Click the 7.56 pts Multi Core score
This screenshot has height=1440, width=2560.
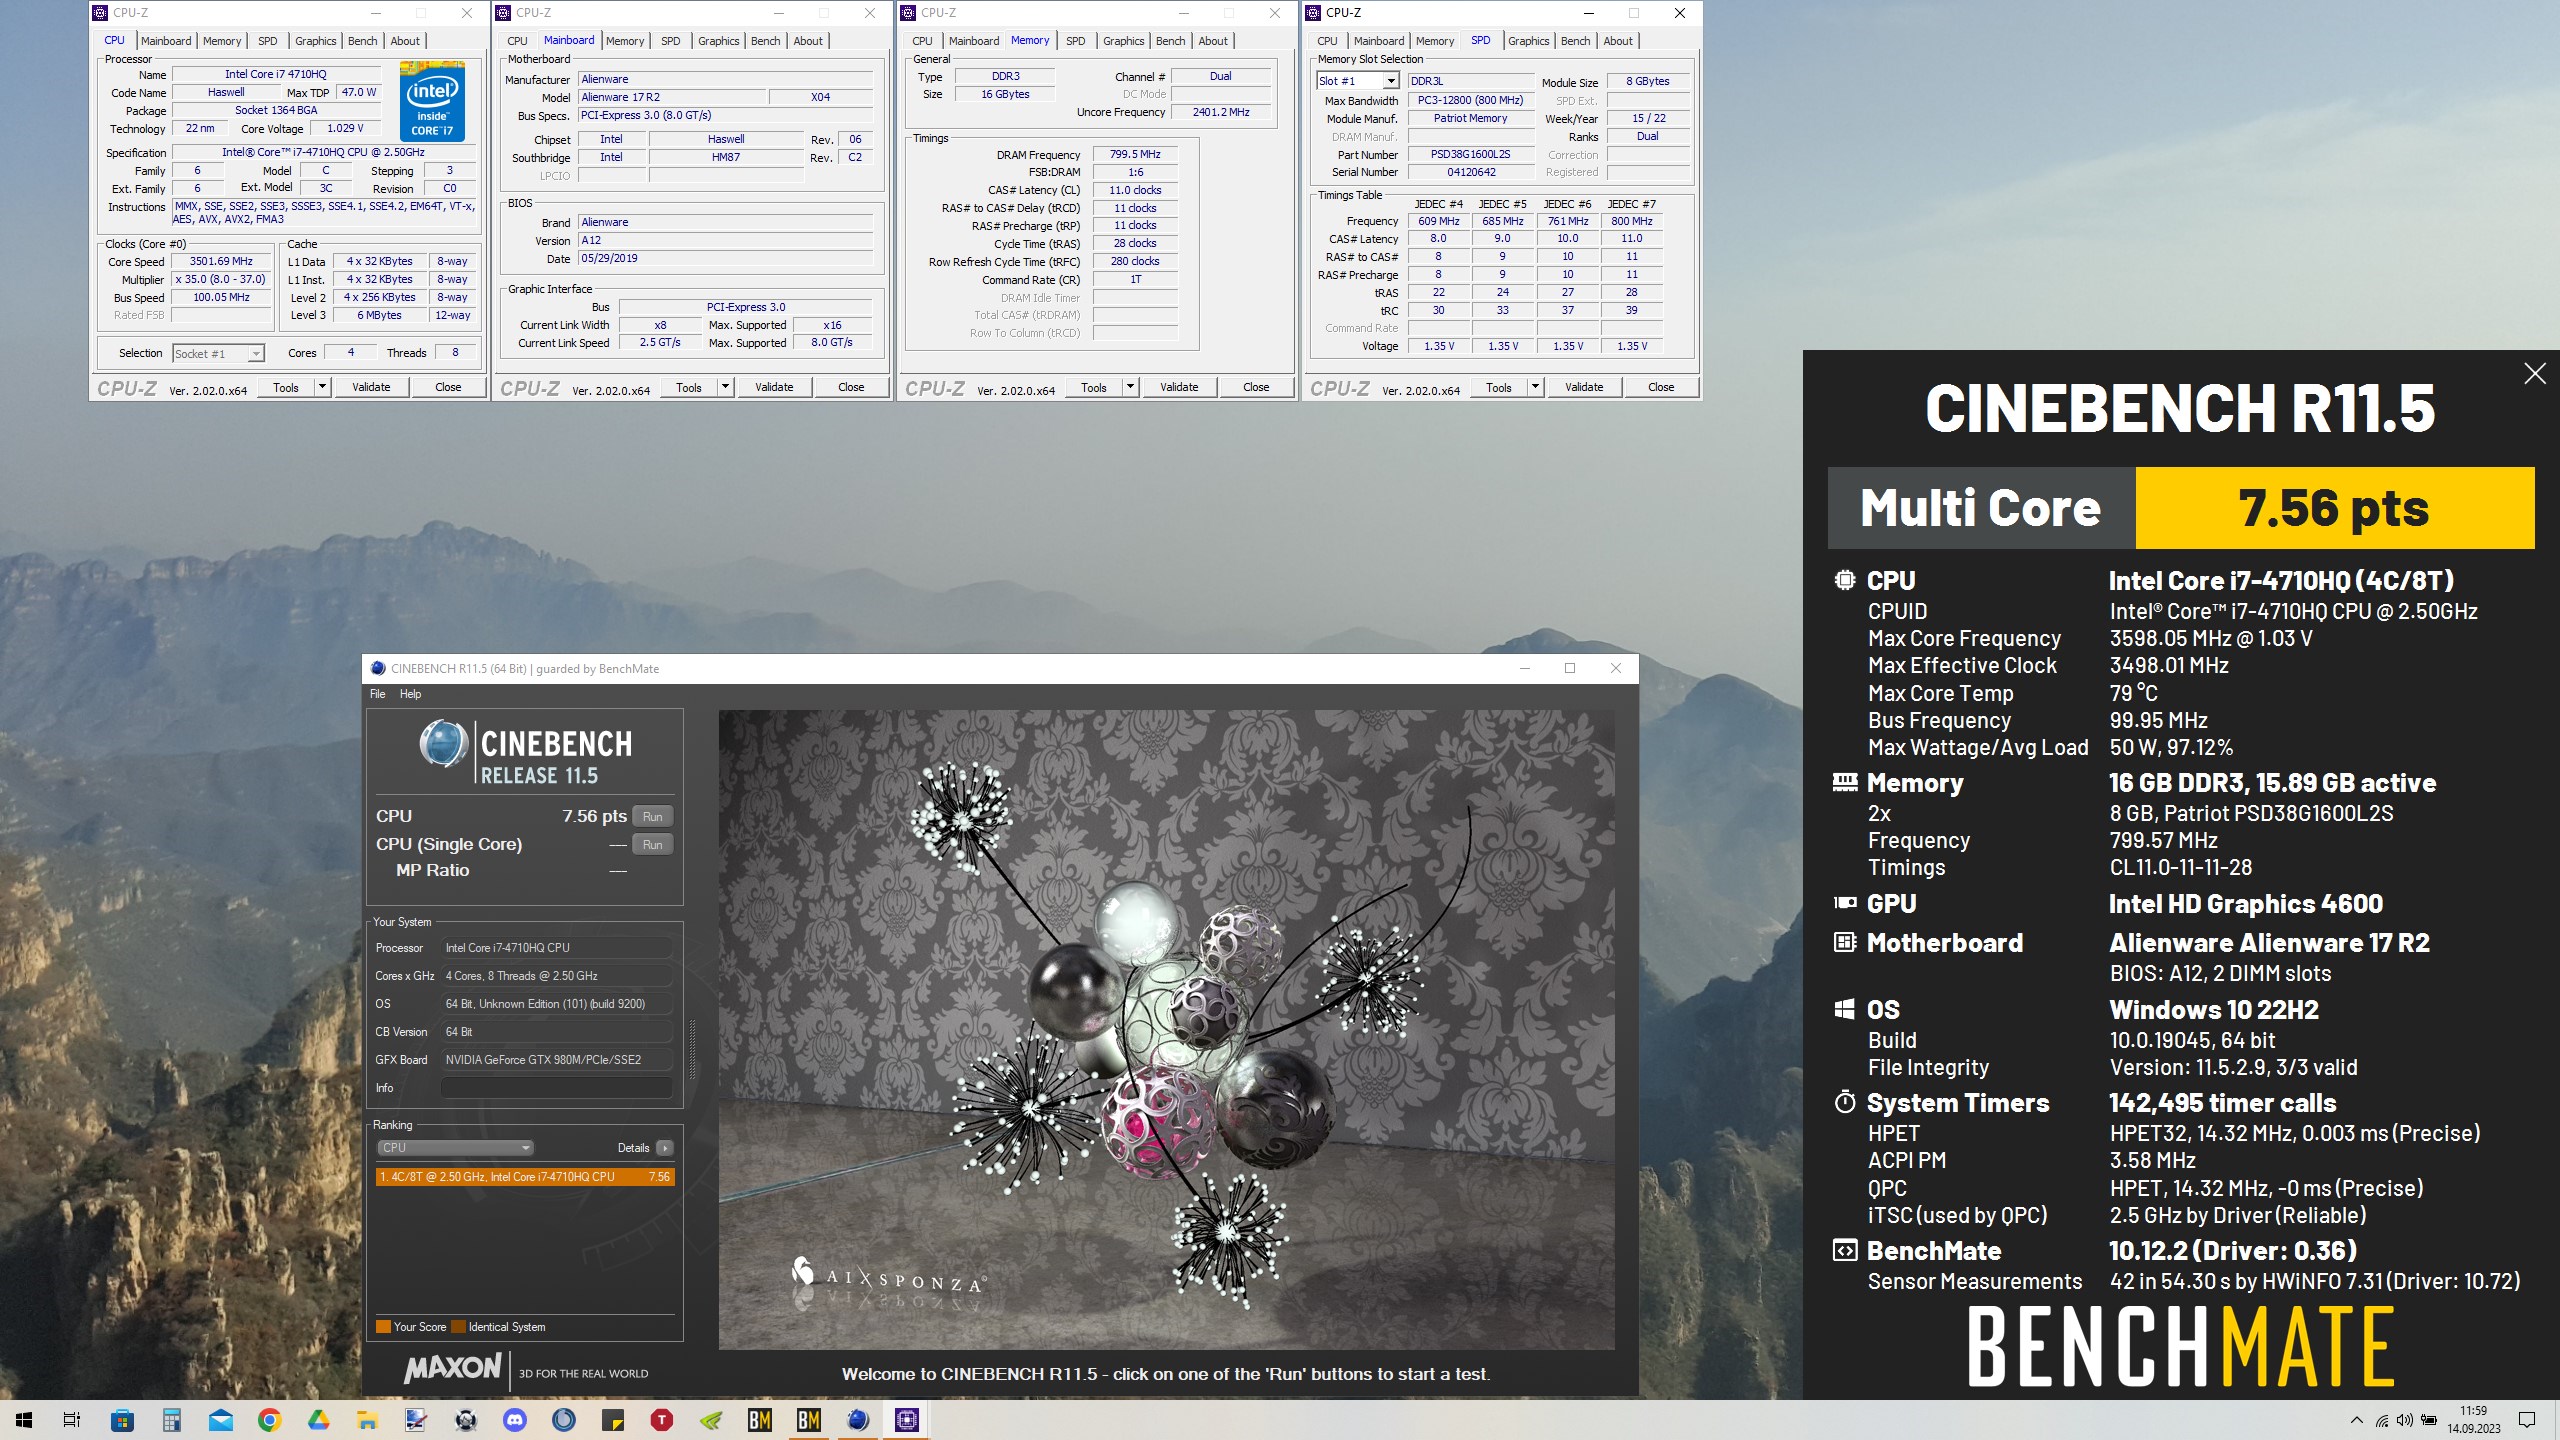pos(2334,508)
